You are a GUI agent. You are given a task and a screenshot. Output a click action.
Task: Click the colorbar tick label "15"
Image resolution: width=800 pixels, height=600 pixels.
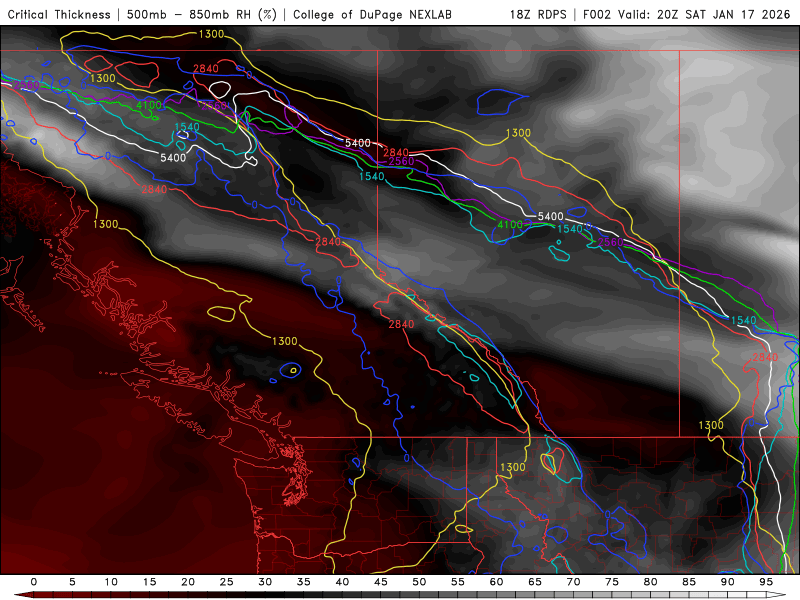(x=149, y=582)
